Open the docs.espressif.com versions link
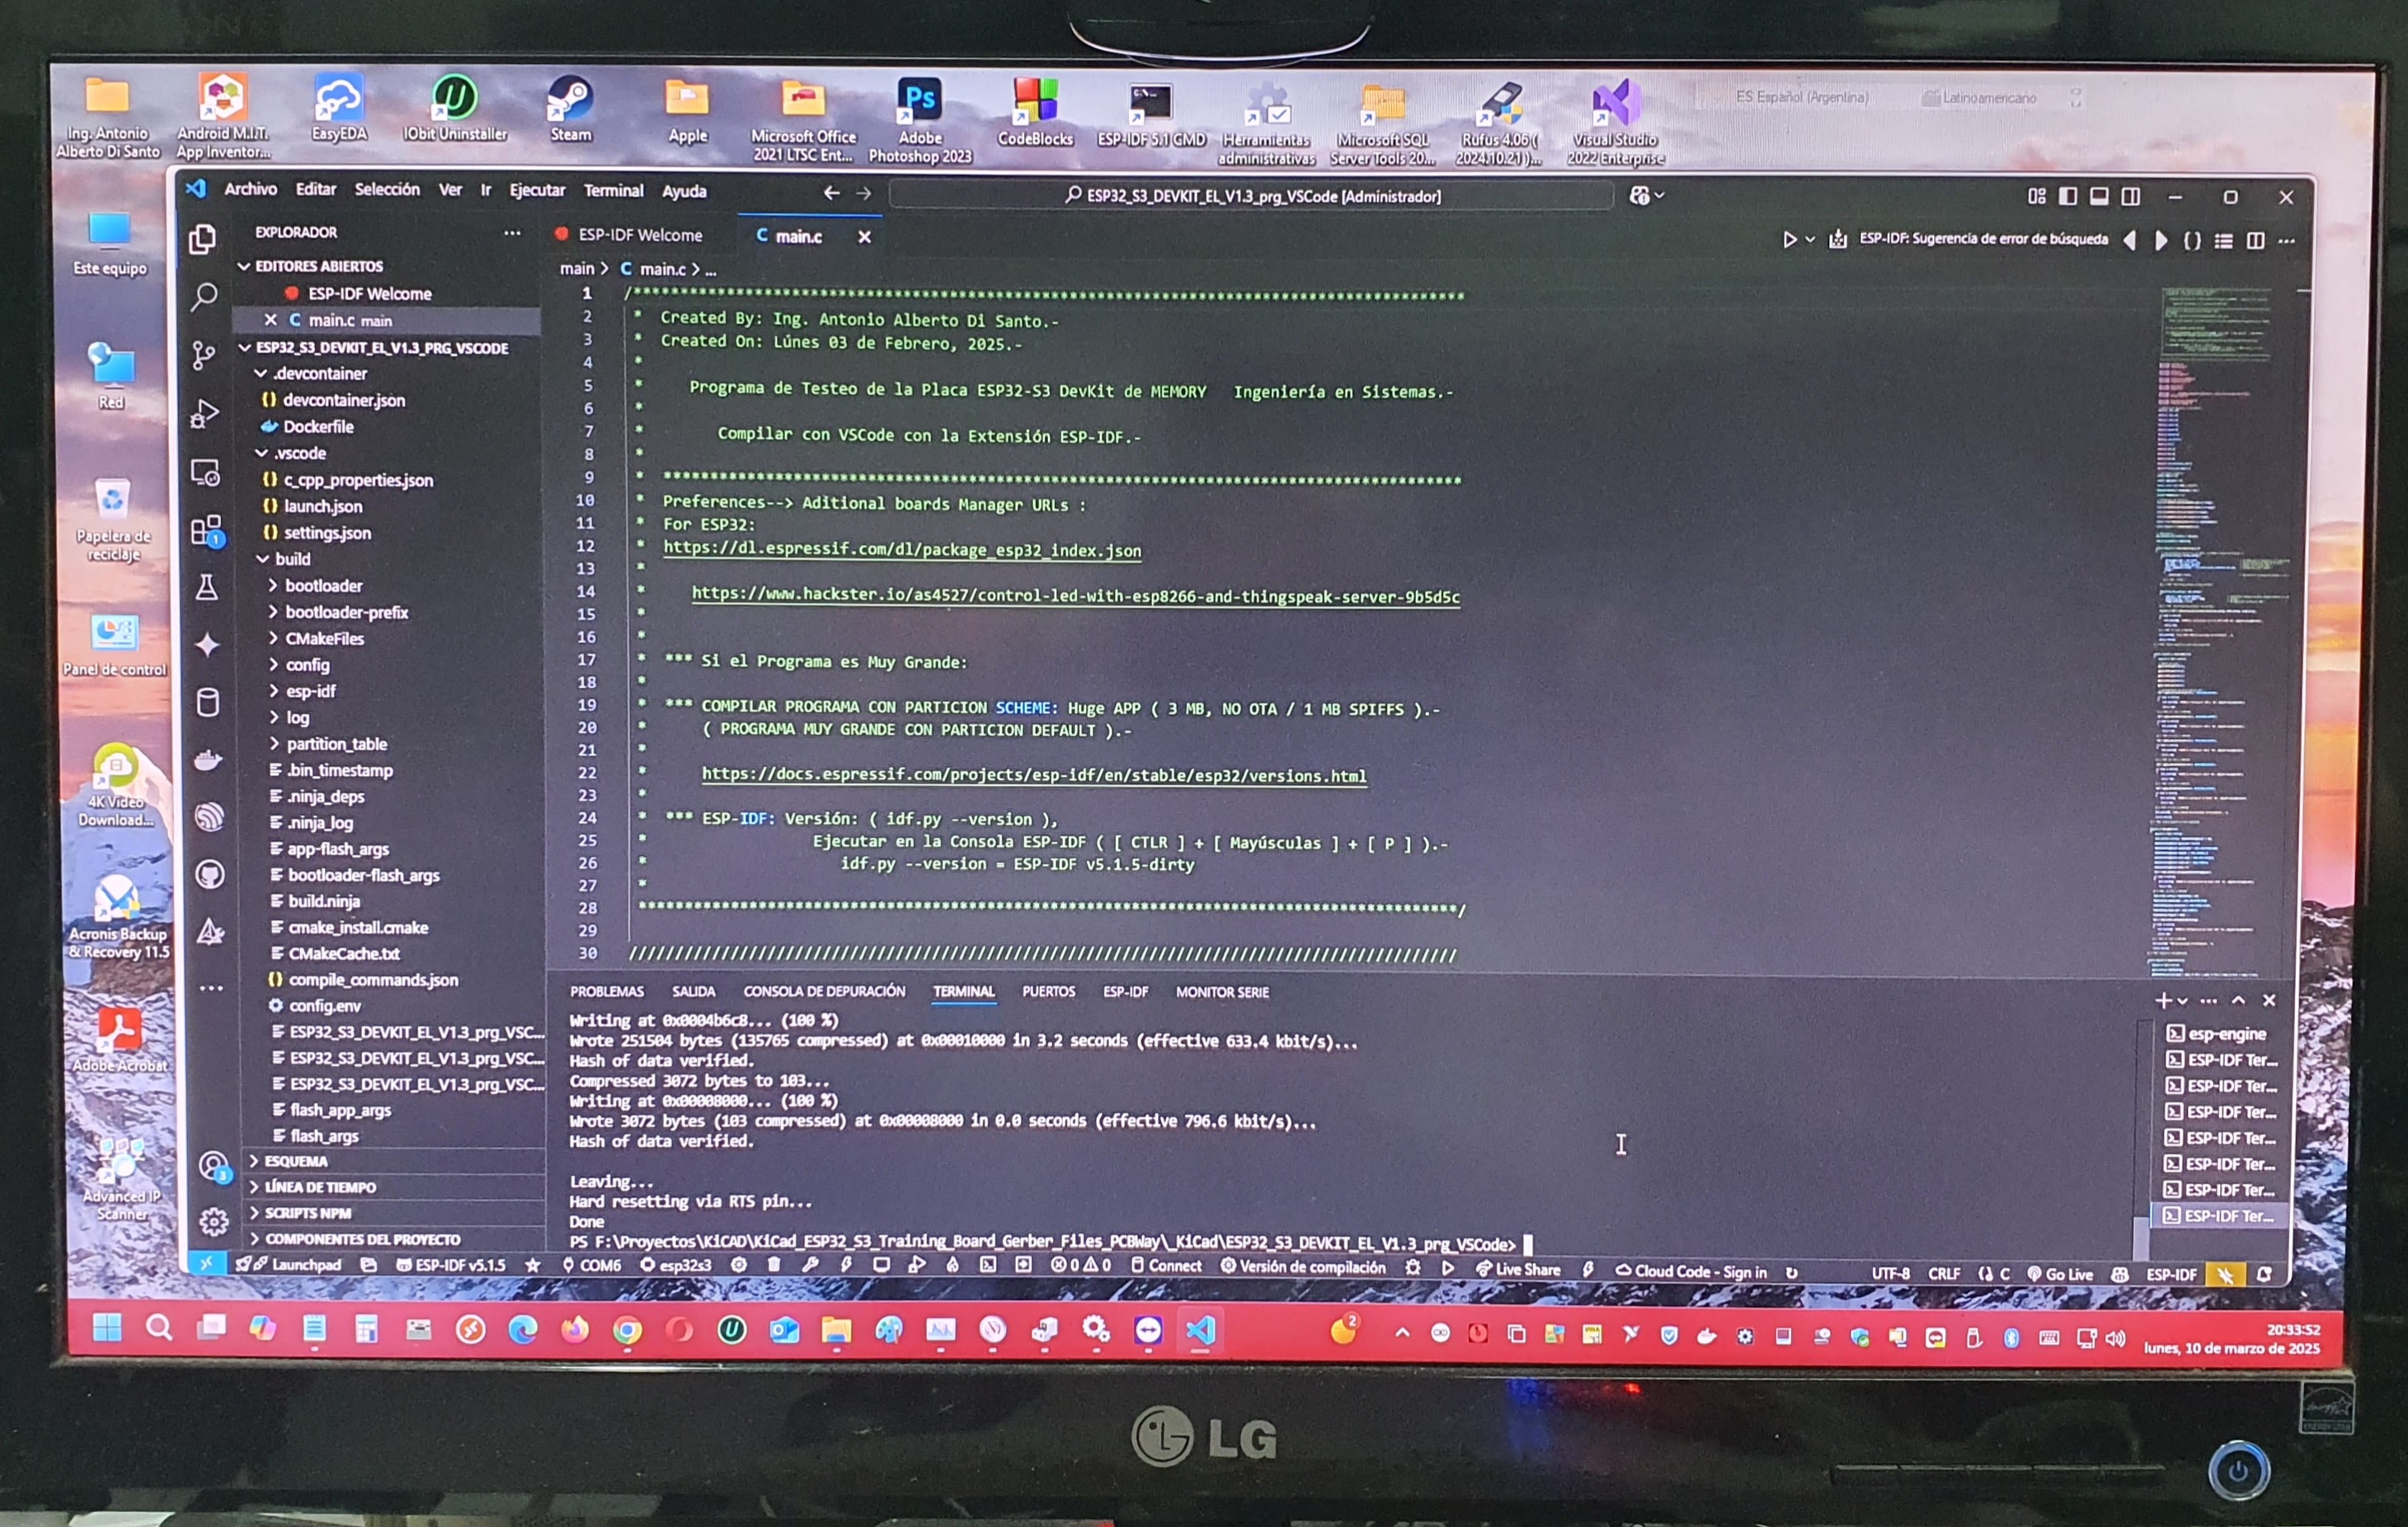The height and width of the screenshot is (1527, 2408). [1033, 775]
